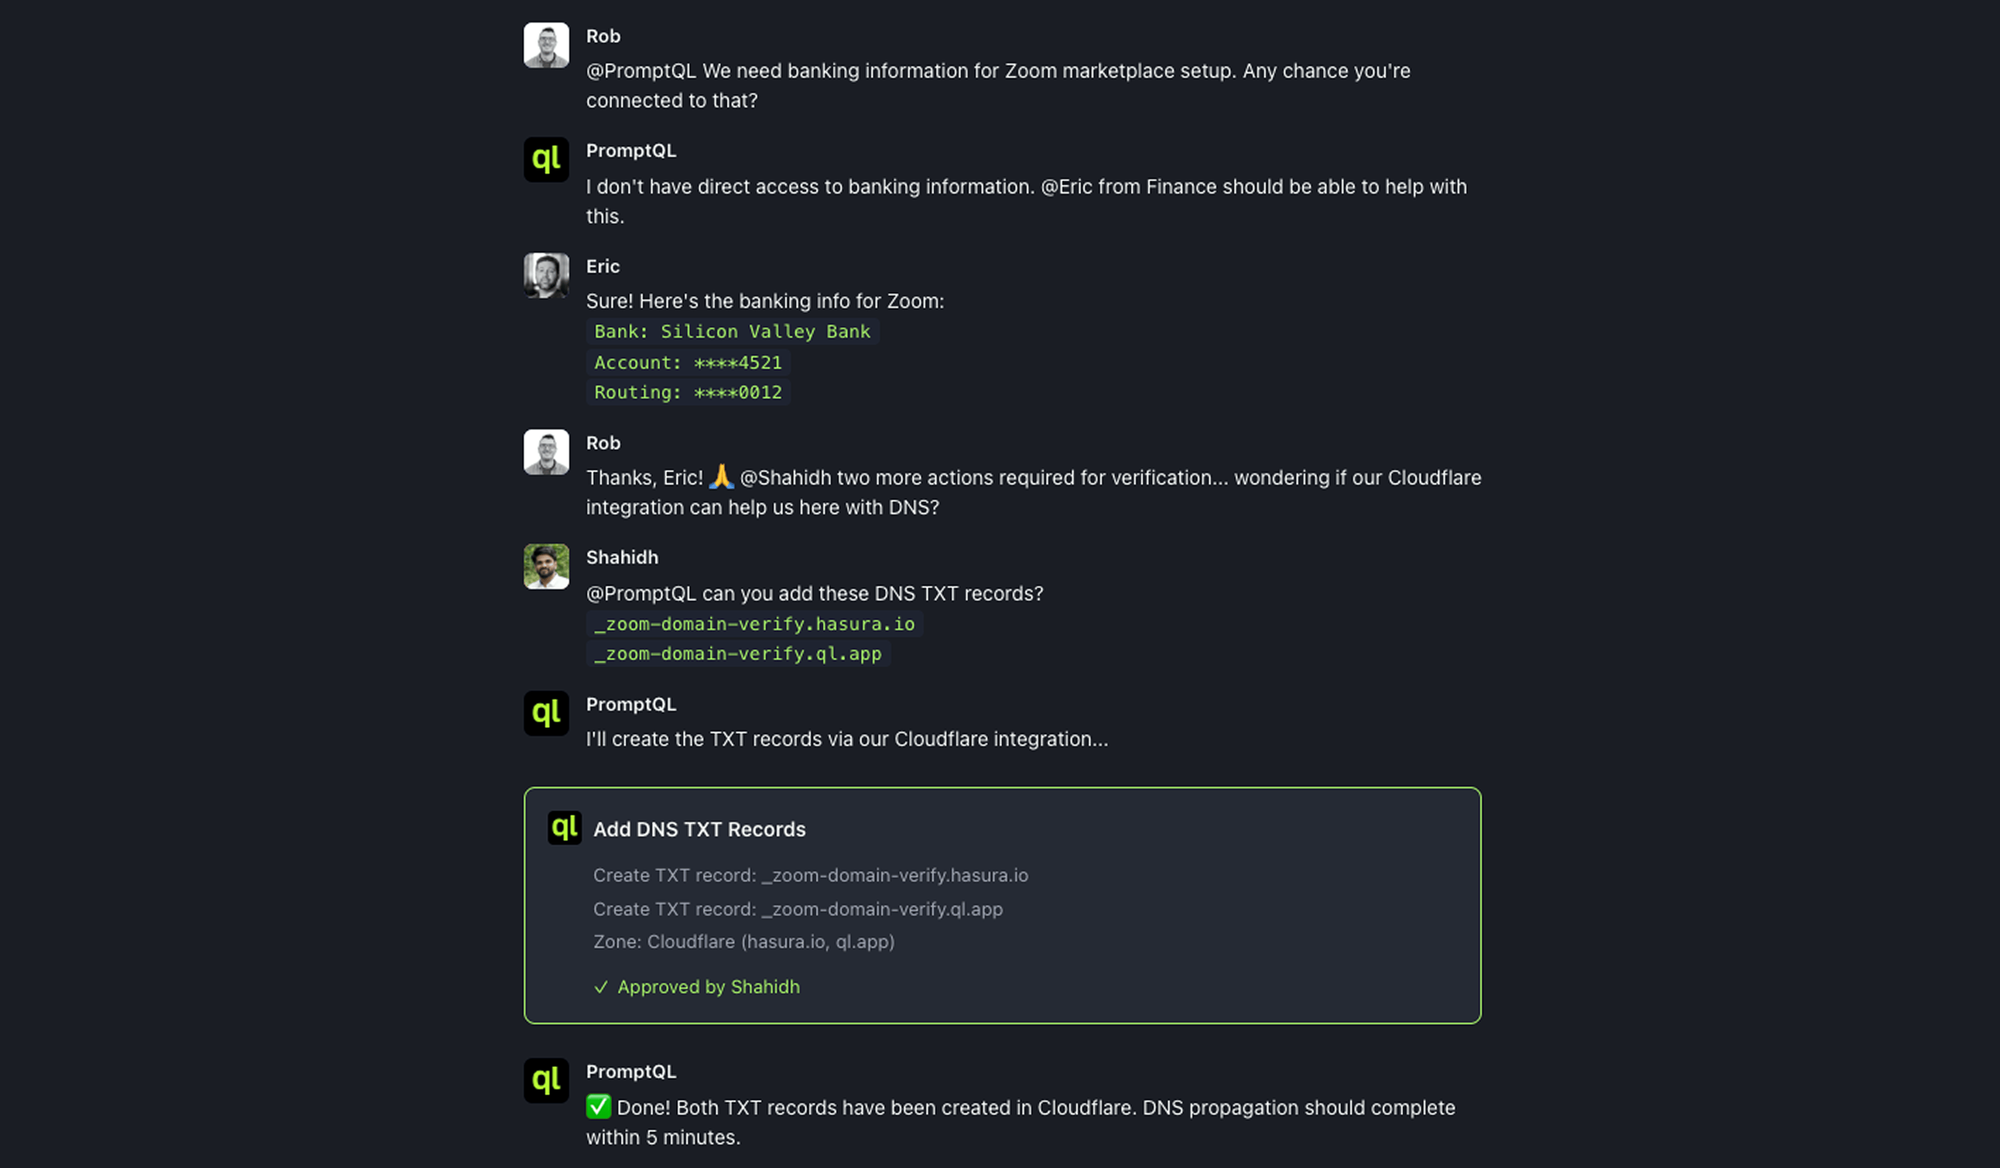Click the @Shahidh mention in Rob's message

[785, 478]
